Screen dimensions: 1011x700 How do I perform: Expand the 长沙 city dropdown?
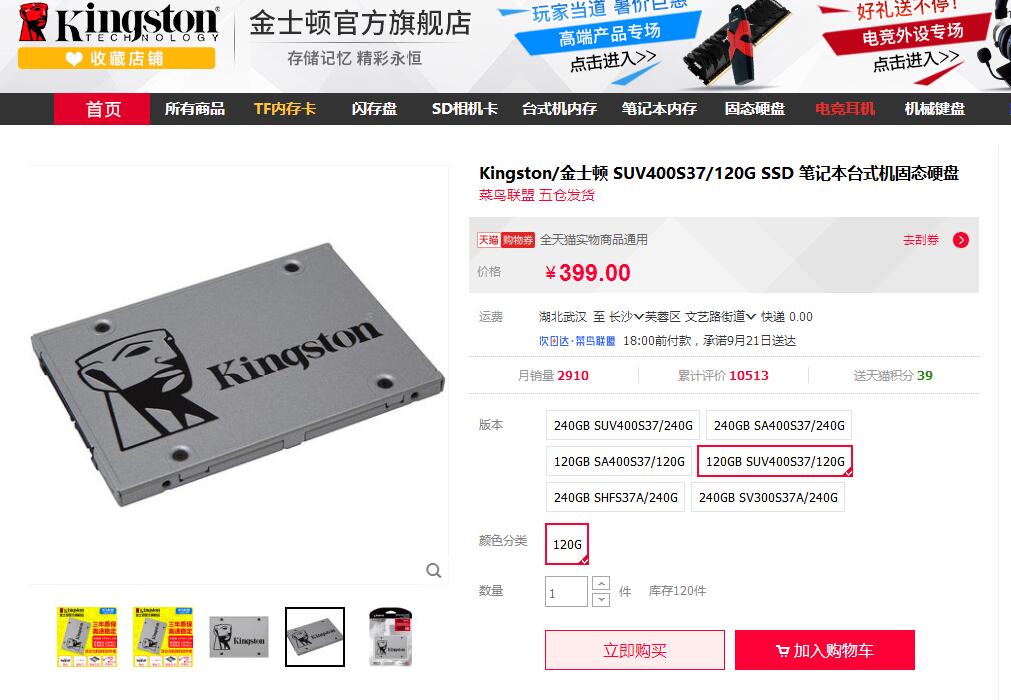(626, 316)
